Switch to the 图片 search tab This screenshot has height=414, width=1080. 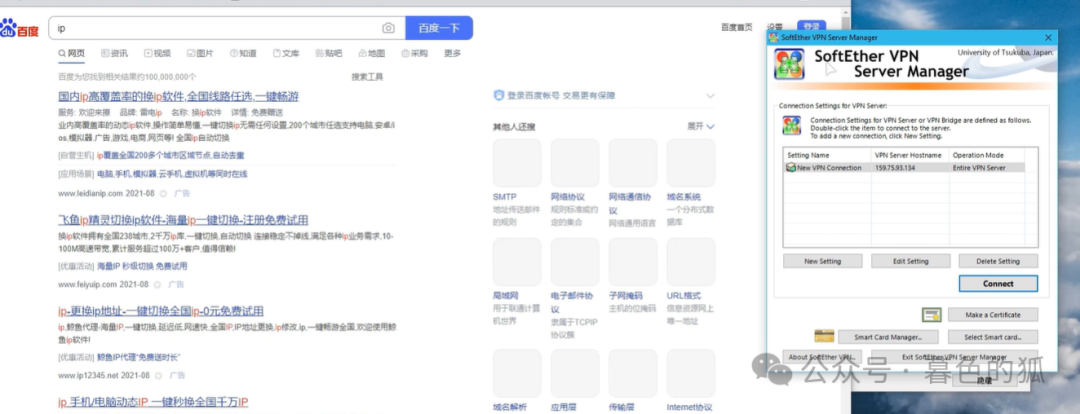coord(199,53)
